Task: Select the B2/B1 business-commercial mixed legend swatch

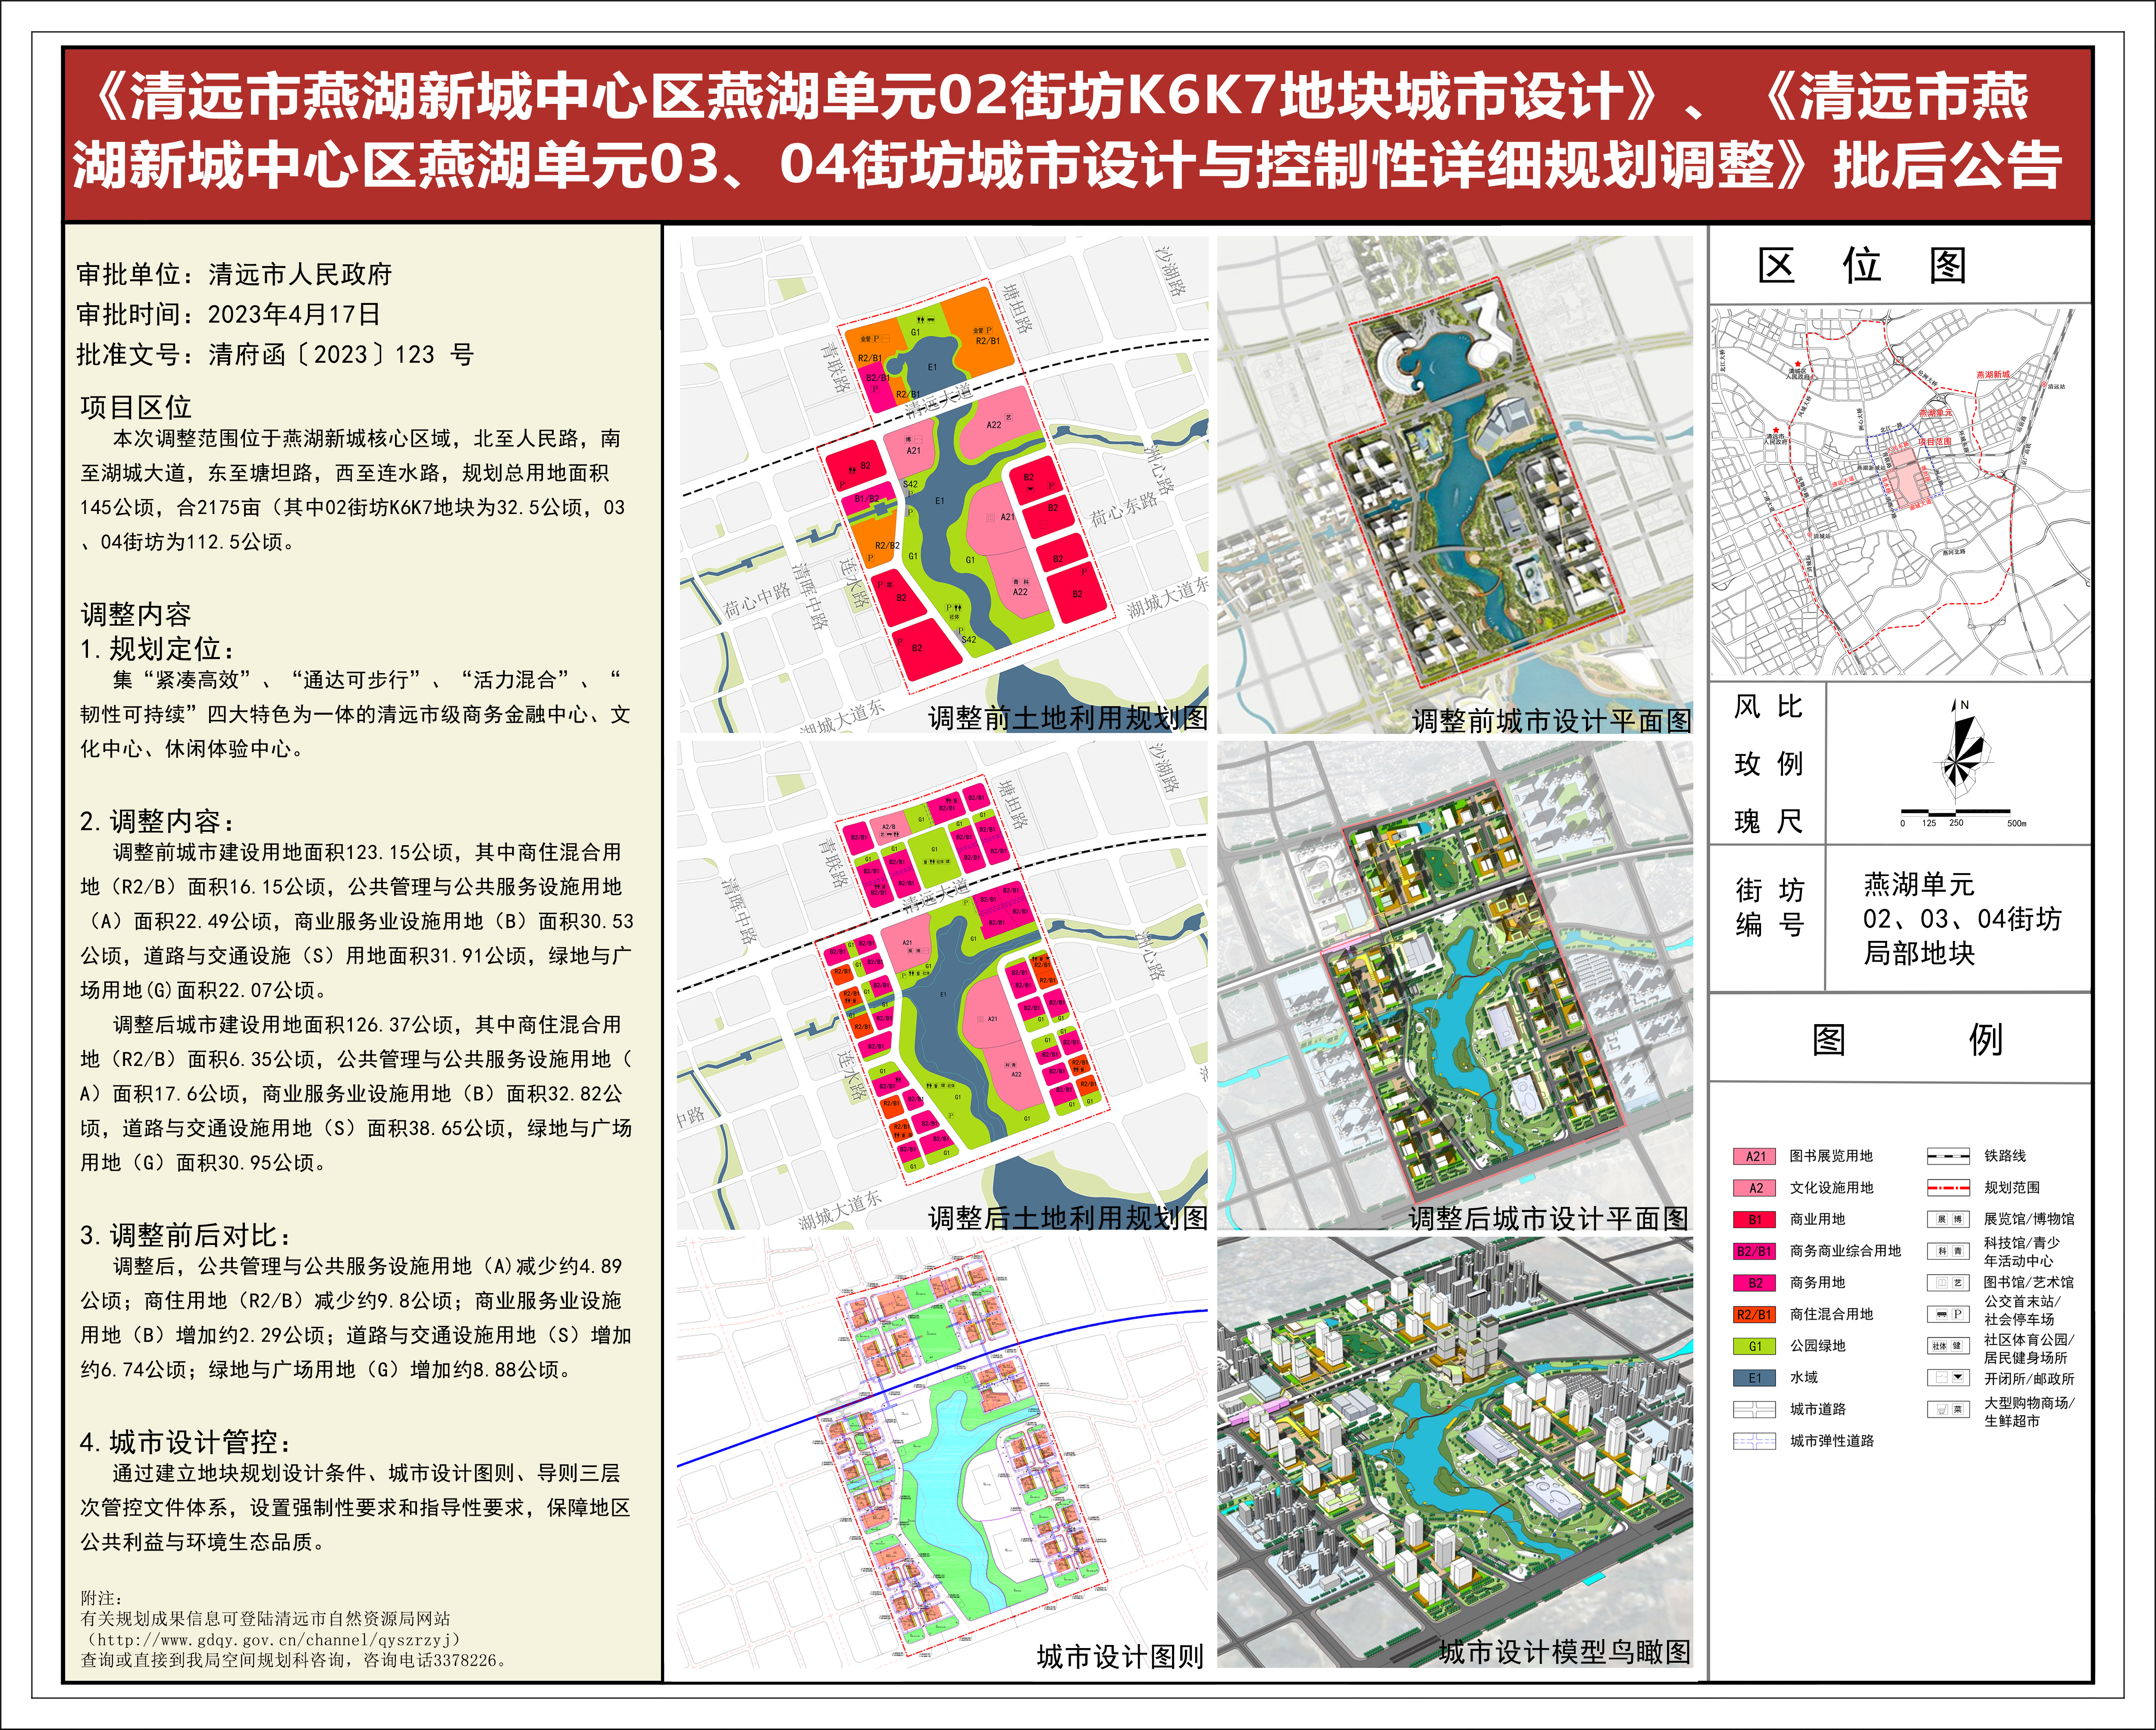Action: [1755, 1251]
